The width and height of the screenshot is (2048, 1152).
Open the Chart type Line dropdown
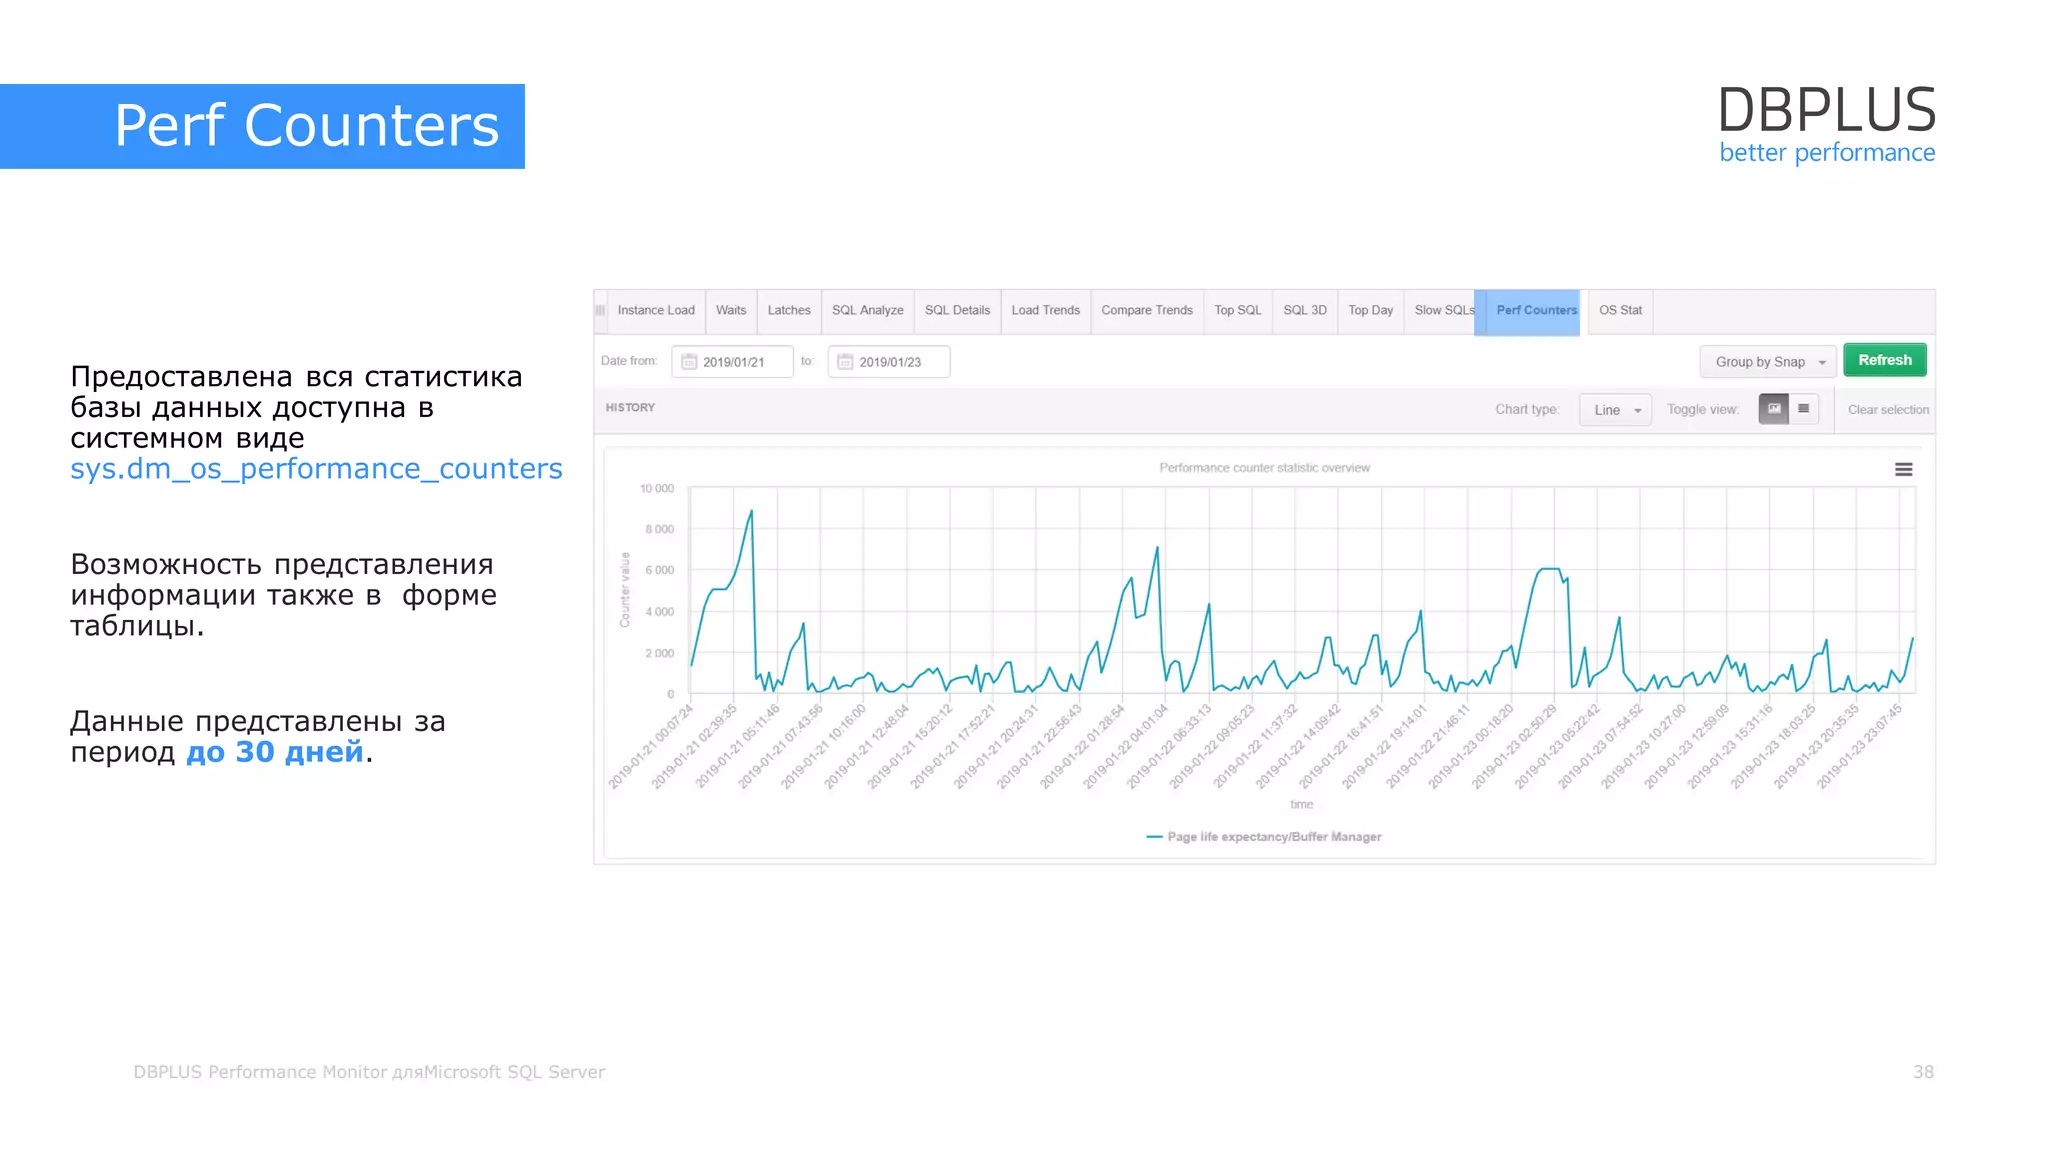coord(1615,410)
